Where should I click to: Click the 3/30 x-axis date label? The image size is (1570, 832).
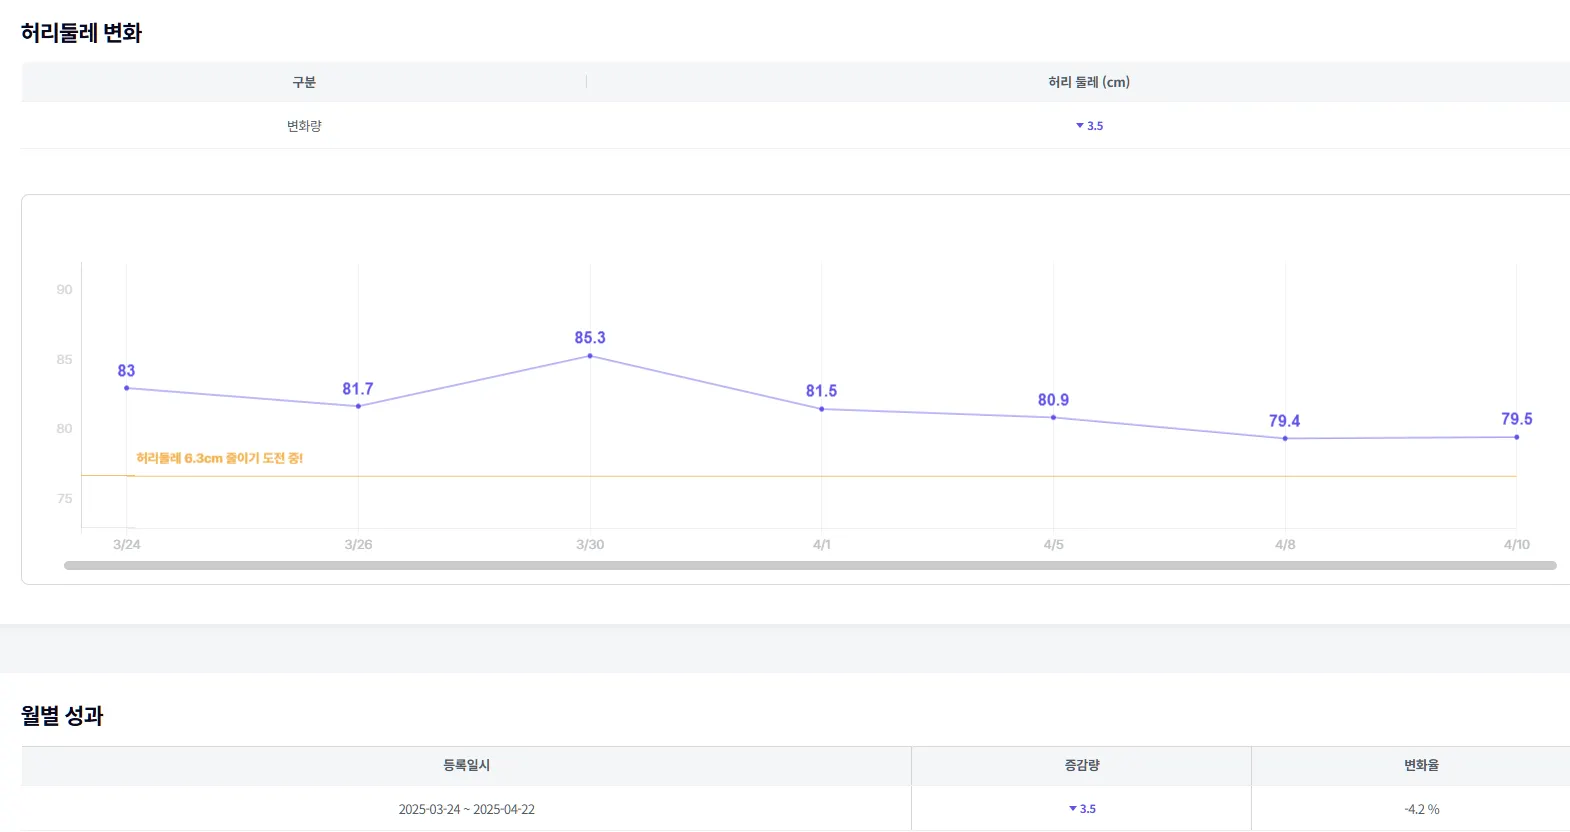click(x=590, y=545)
